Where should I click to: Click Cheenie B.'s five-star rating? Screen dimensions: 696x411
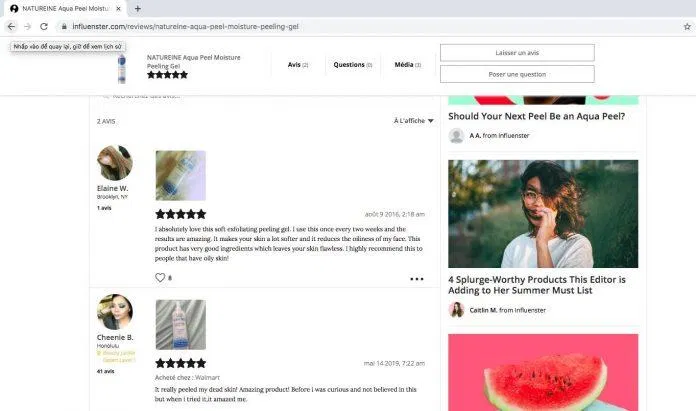click(x=181, y=364)
